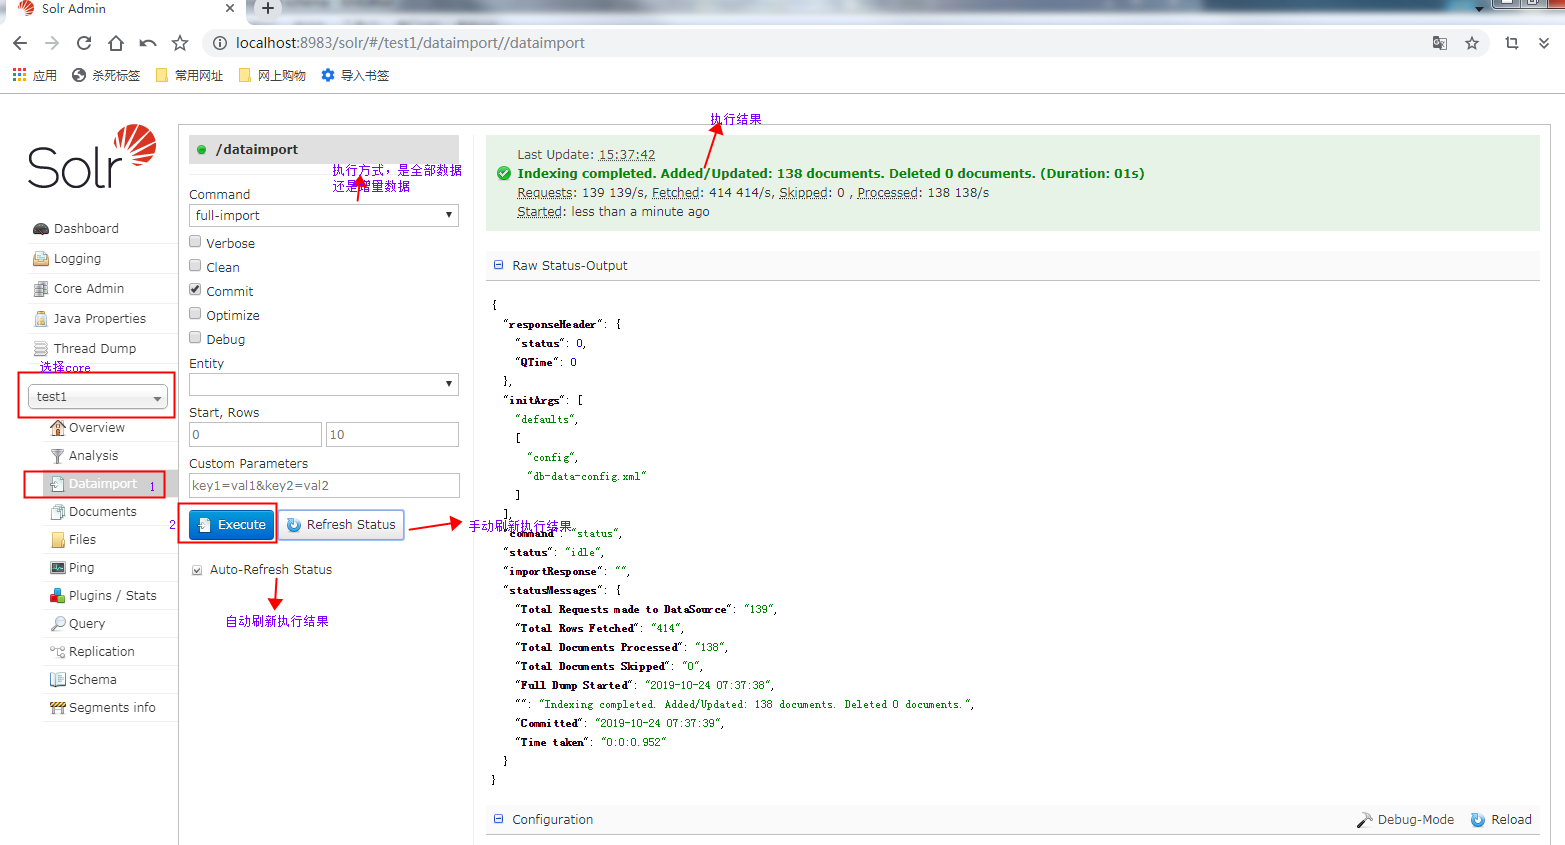Open Overview via its house icon
This screenshot has width=1565, height=845.
[x=58, y=428]
